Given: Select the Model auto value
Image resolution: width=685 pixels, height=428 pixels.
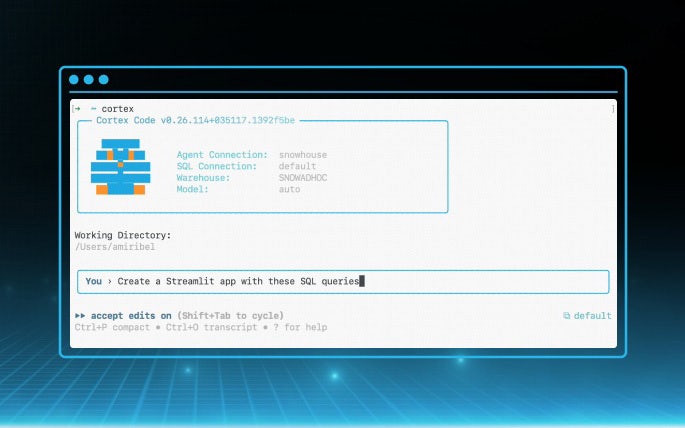Looking at the screenshot, I should point(289,189).
